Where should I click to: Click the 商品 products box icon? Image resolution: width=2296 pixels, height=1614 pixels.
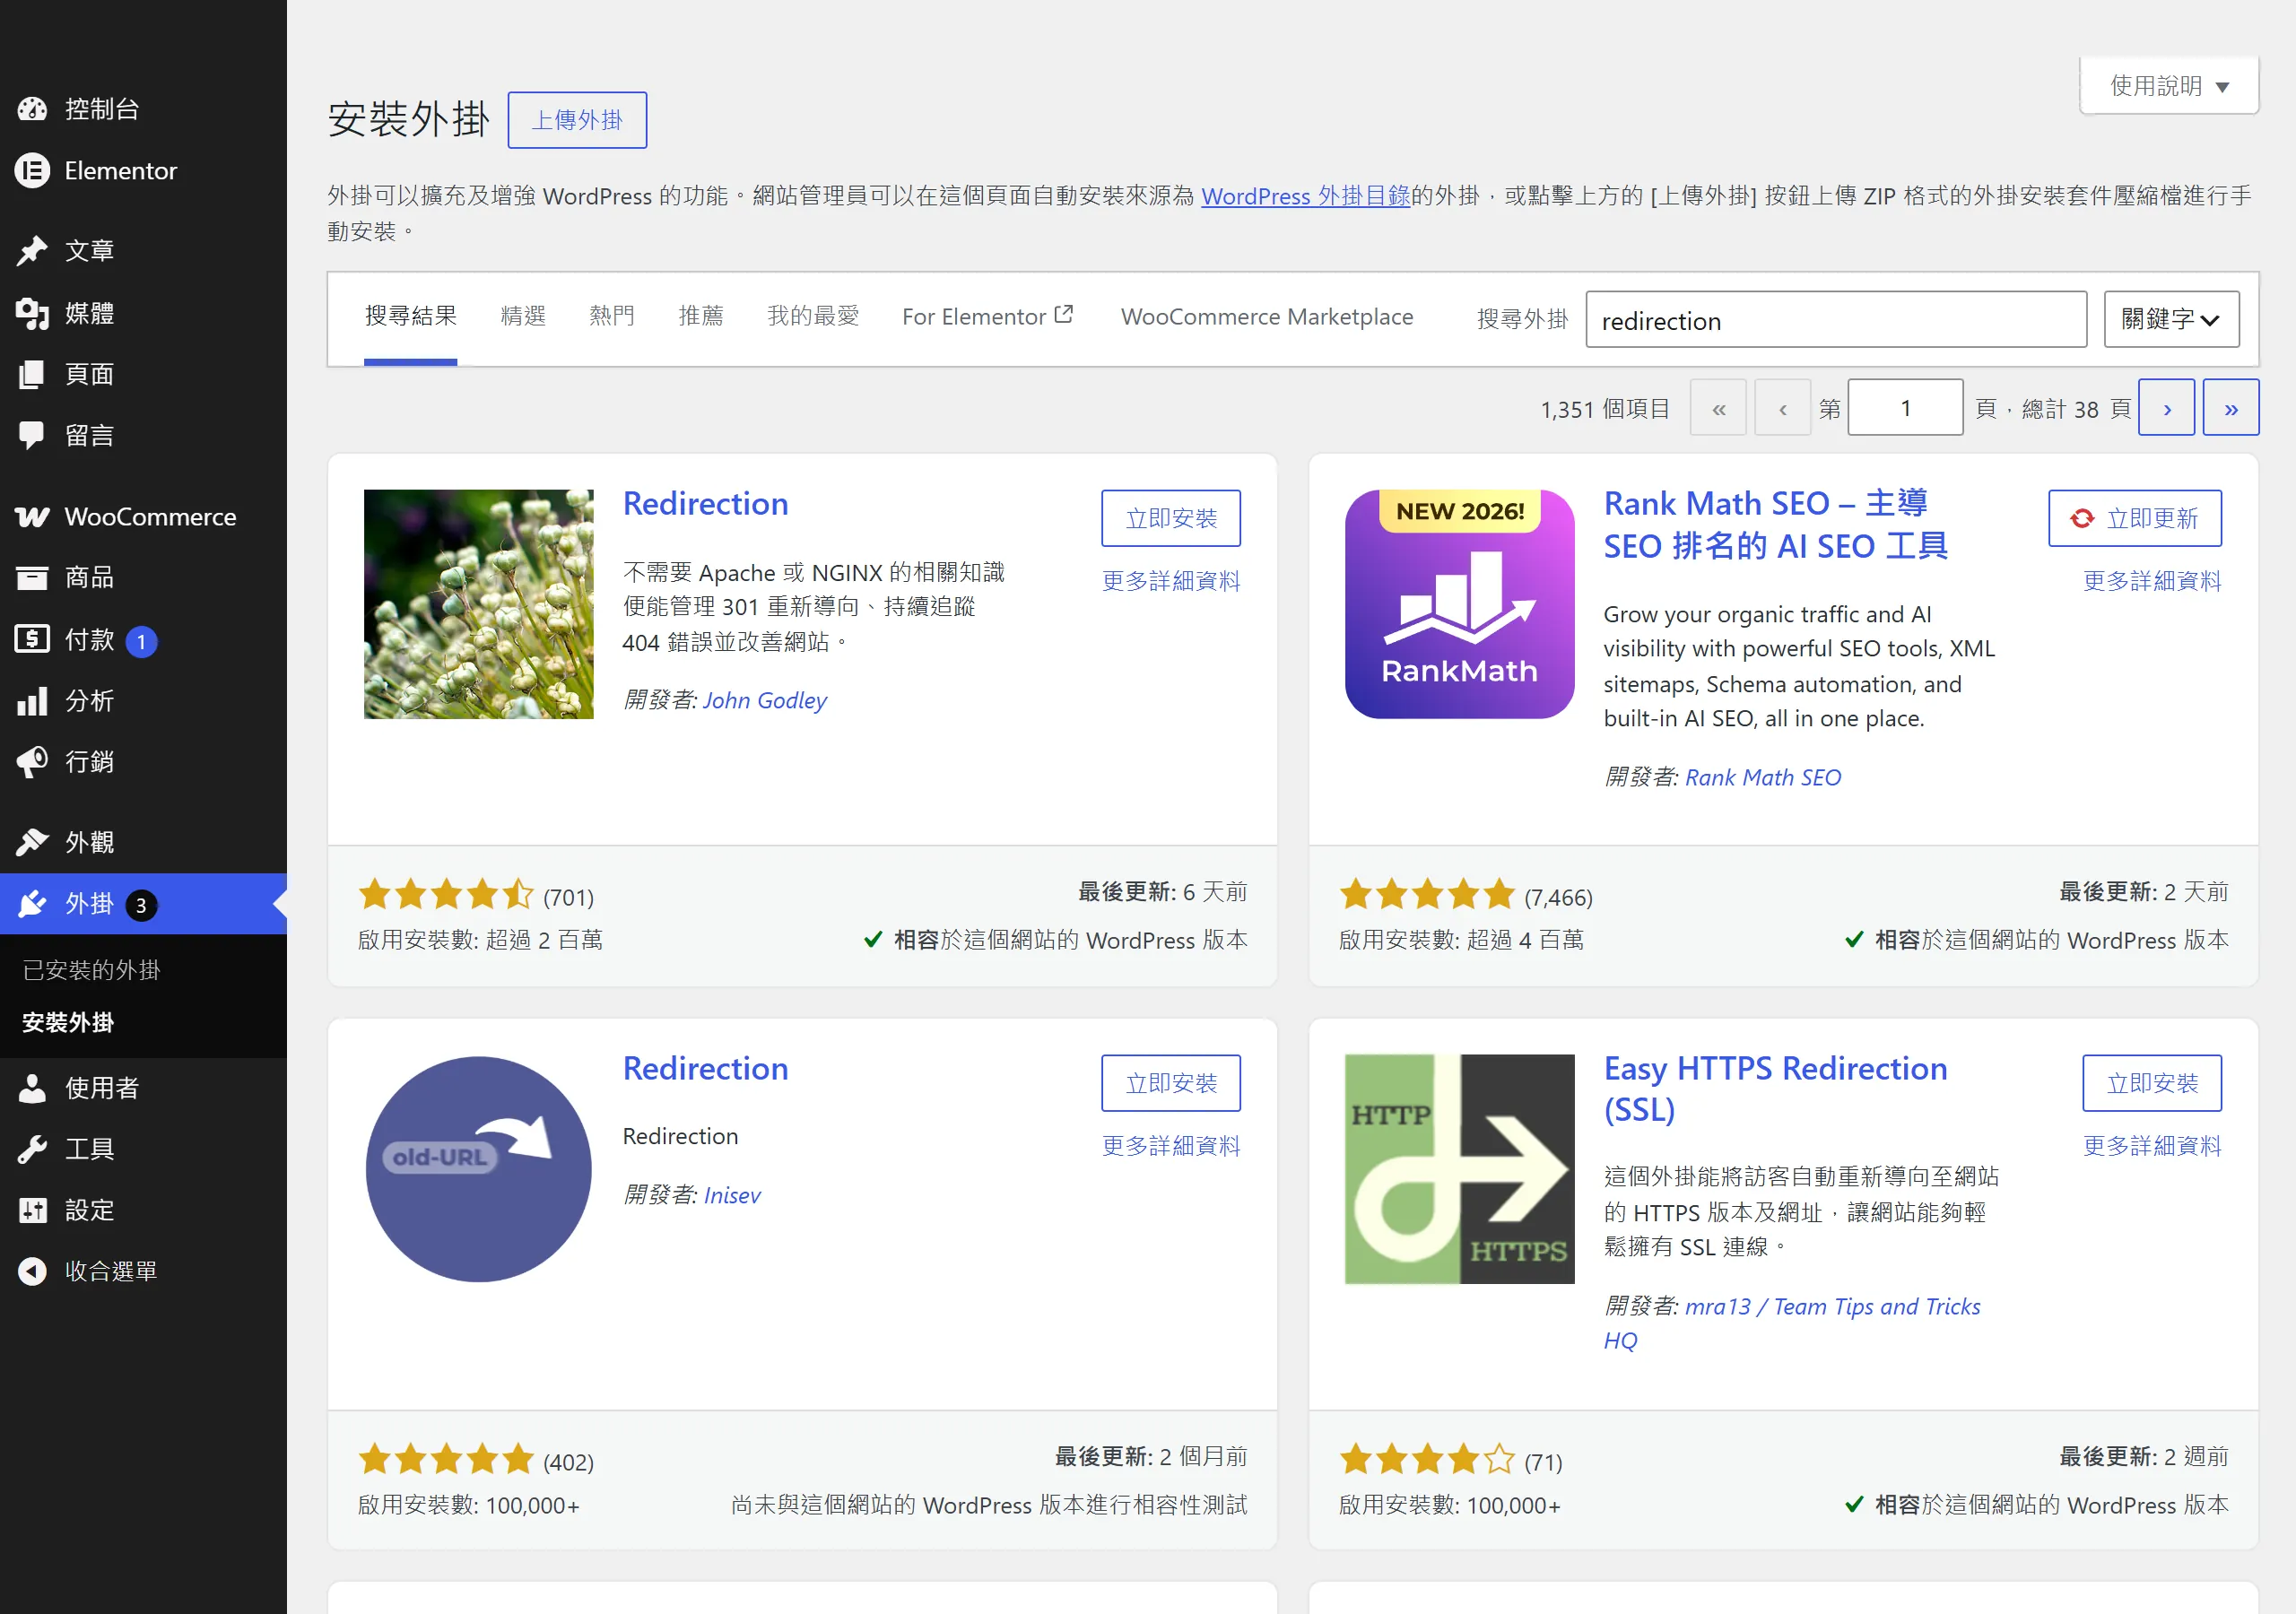click(x=32, y=578)
